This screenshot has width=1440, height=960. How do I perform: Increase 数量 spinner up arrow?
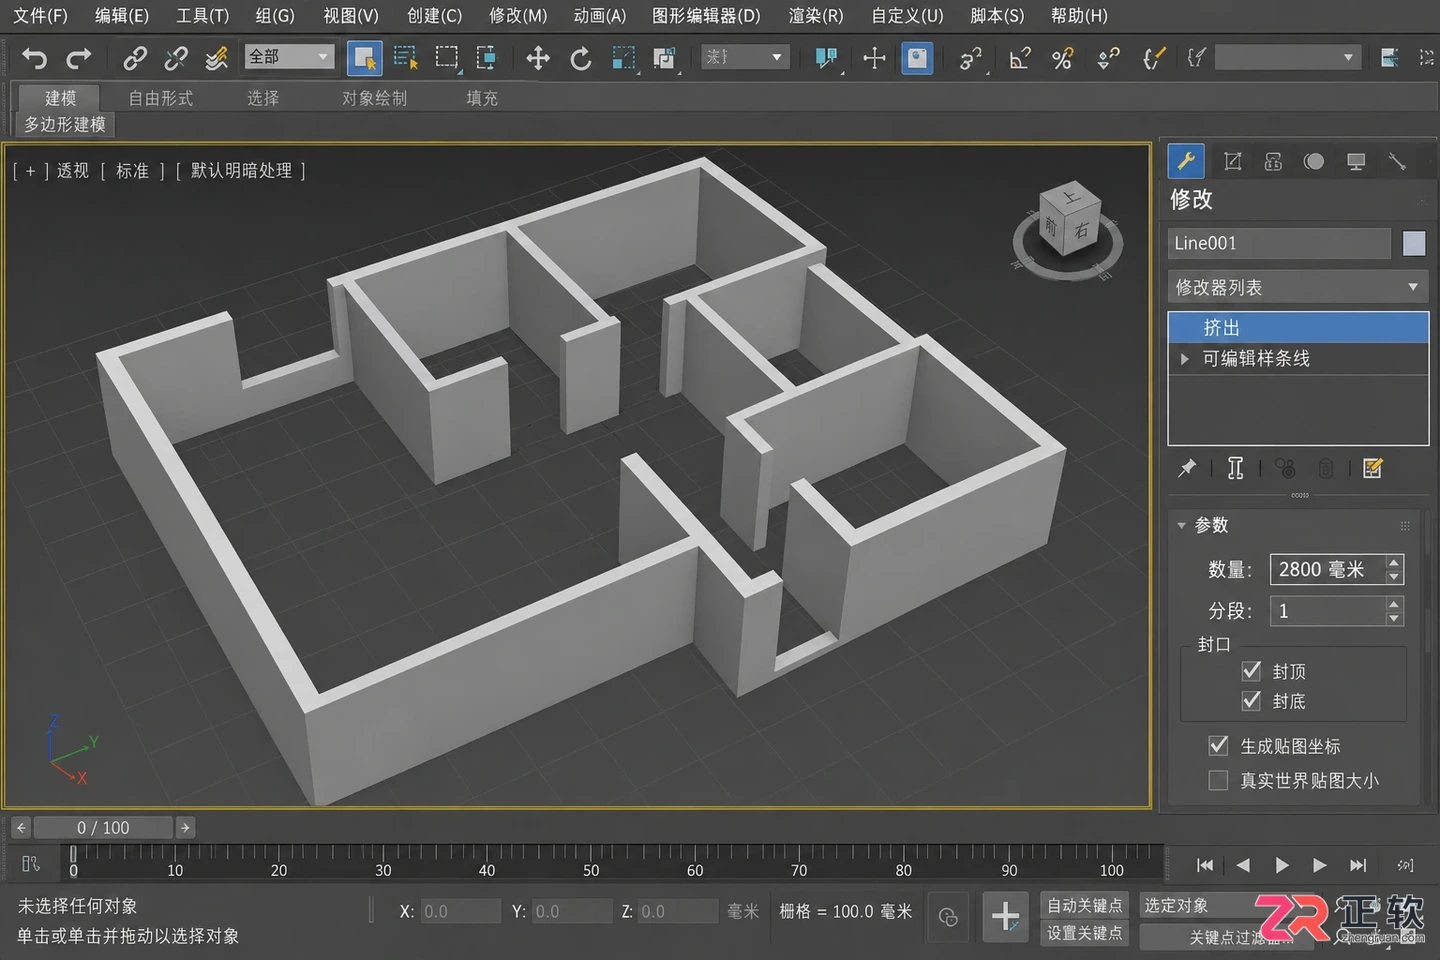pos(1394,563)
